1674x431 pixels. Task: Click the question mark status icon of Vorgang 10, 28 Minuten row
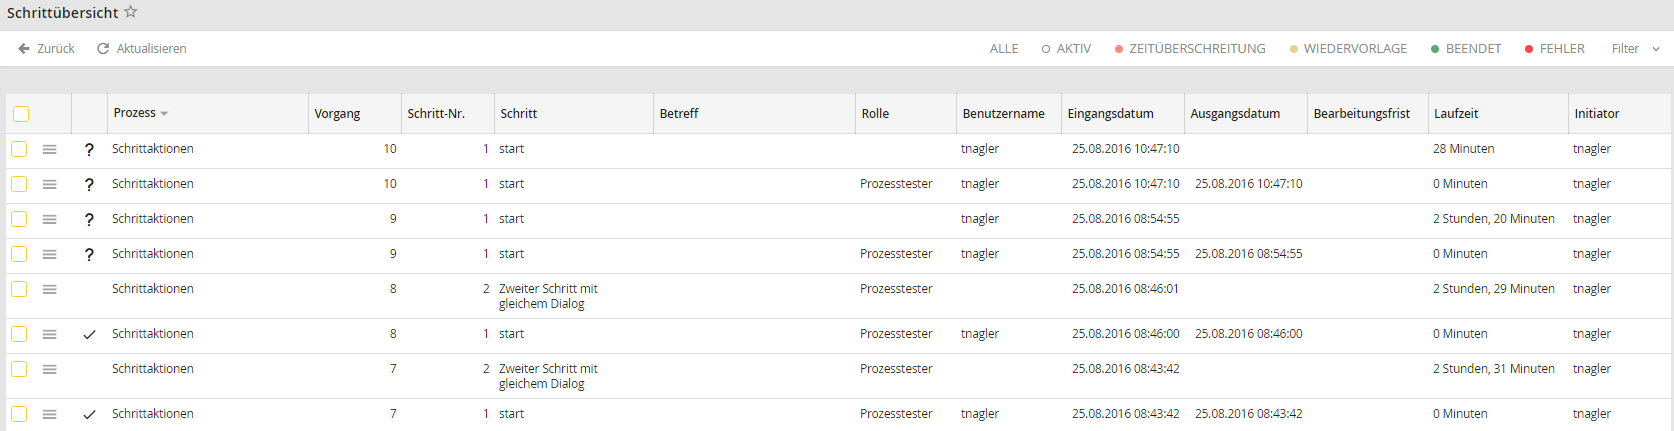click(x=89, y=149)
